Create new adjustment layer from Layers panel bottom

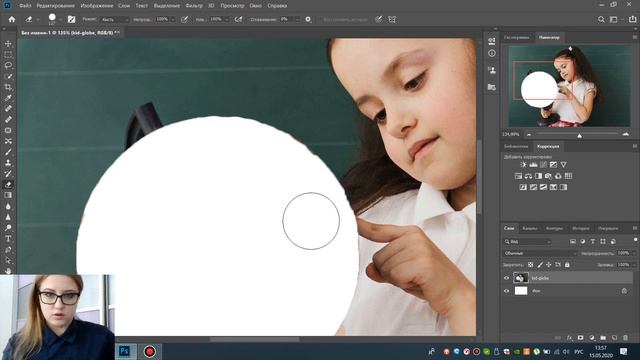pos(592,338)
